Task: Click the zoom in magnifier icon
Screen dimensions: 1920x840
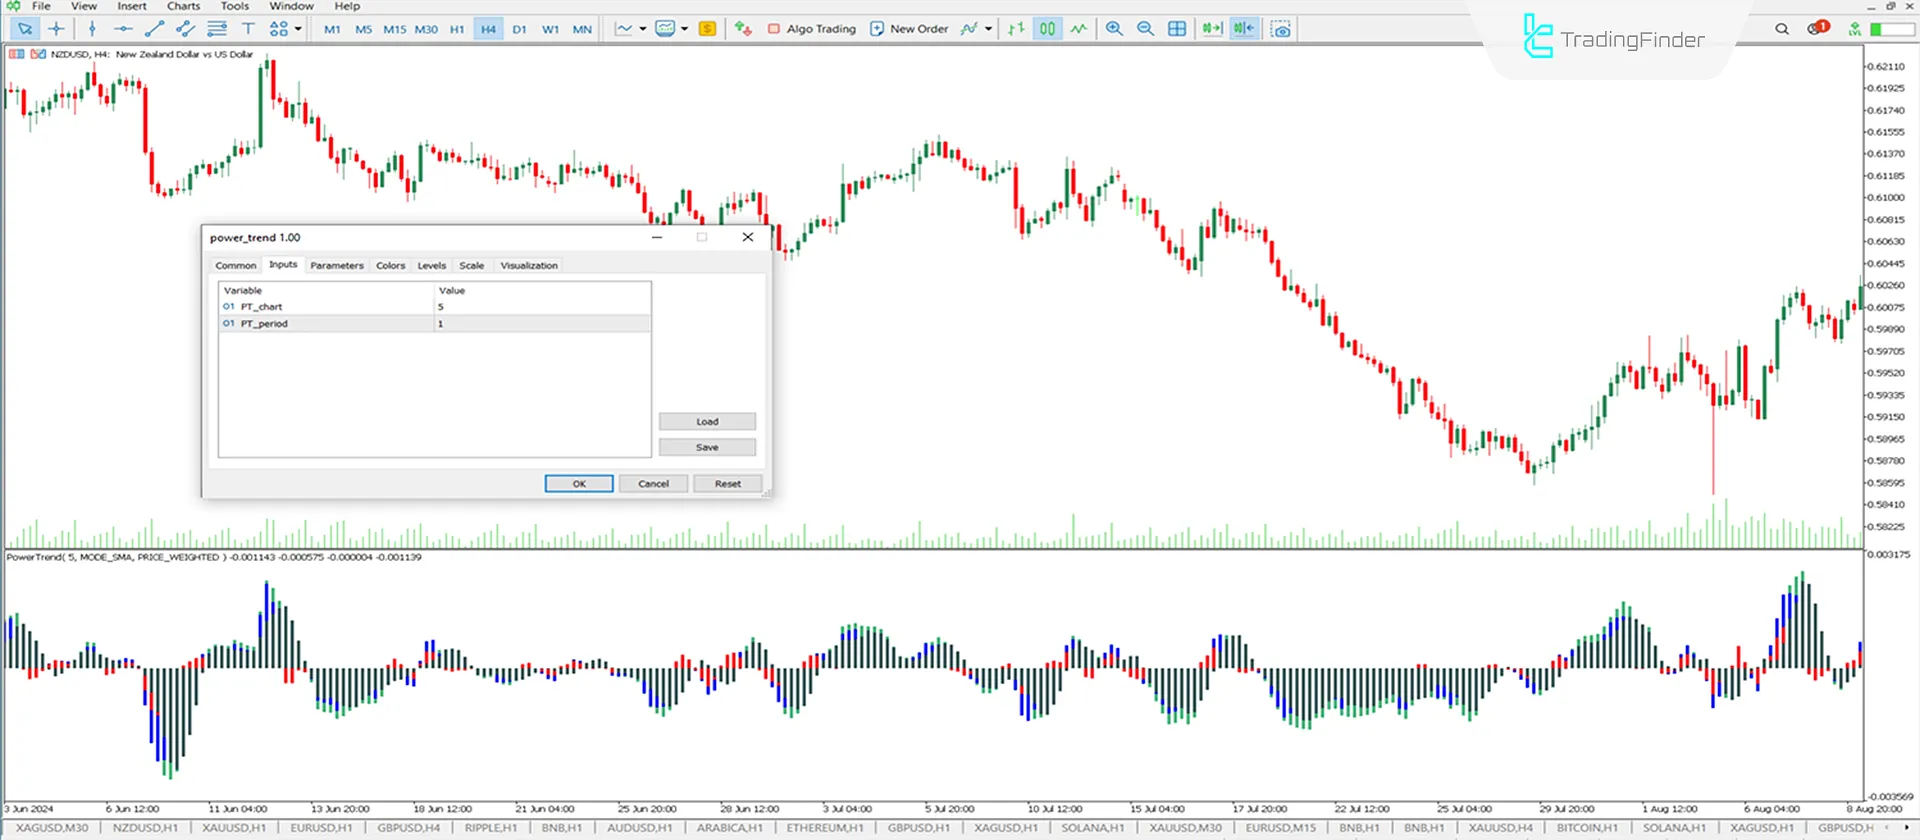Action: pyautogui.click(x=1114, y=29)
